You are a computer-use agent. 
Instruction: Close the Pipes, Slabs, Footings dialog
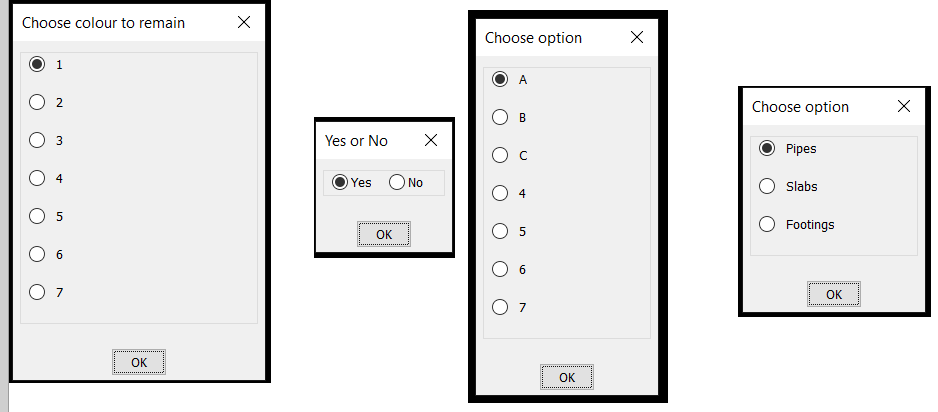(x=904, y=106)
